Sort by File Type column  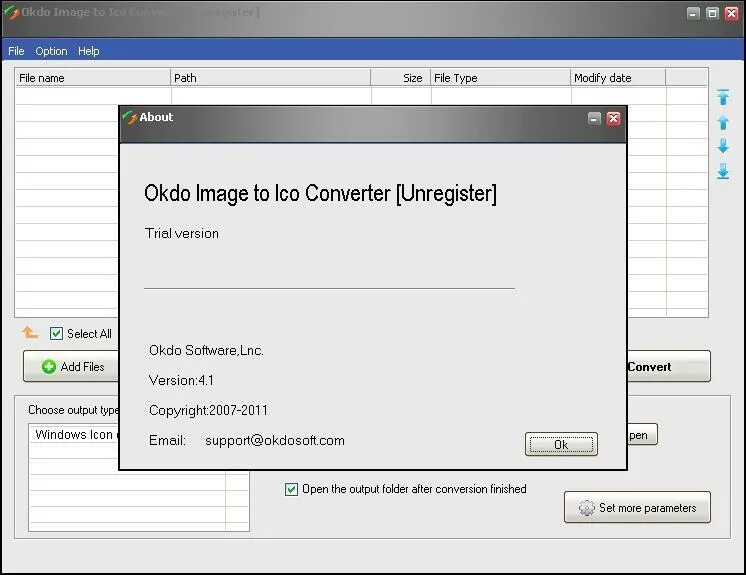(x=501, y=78)
